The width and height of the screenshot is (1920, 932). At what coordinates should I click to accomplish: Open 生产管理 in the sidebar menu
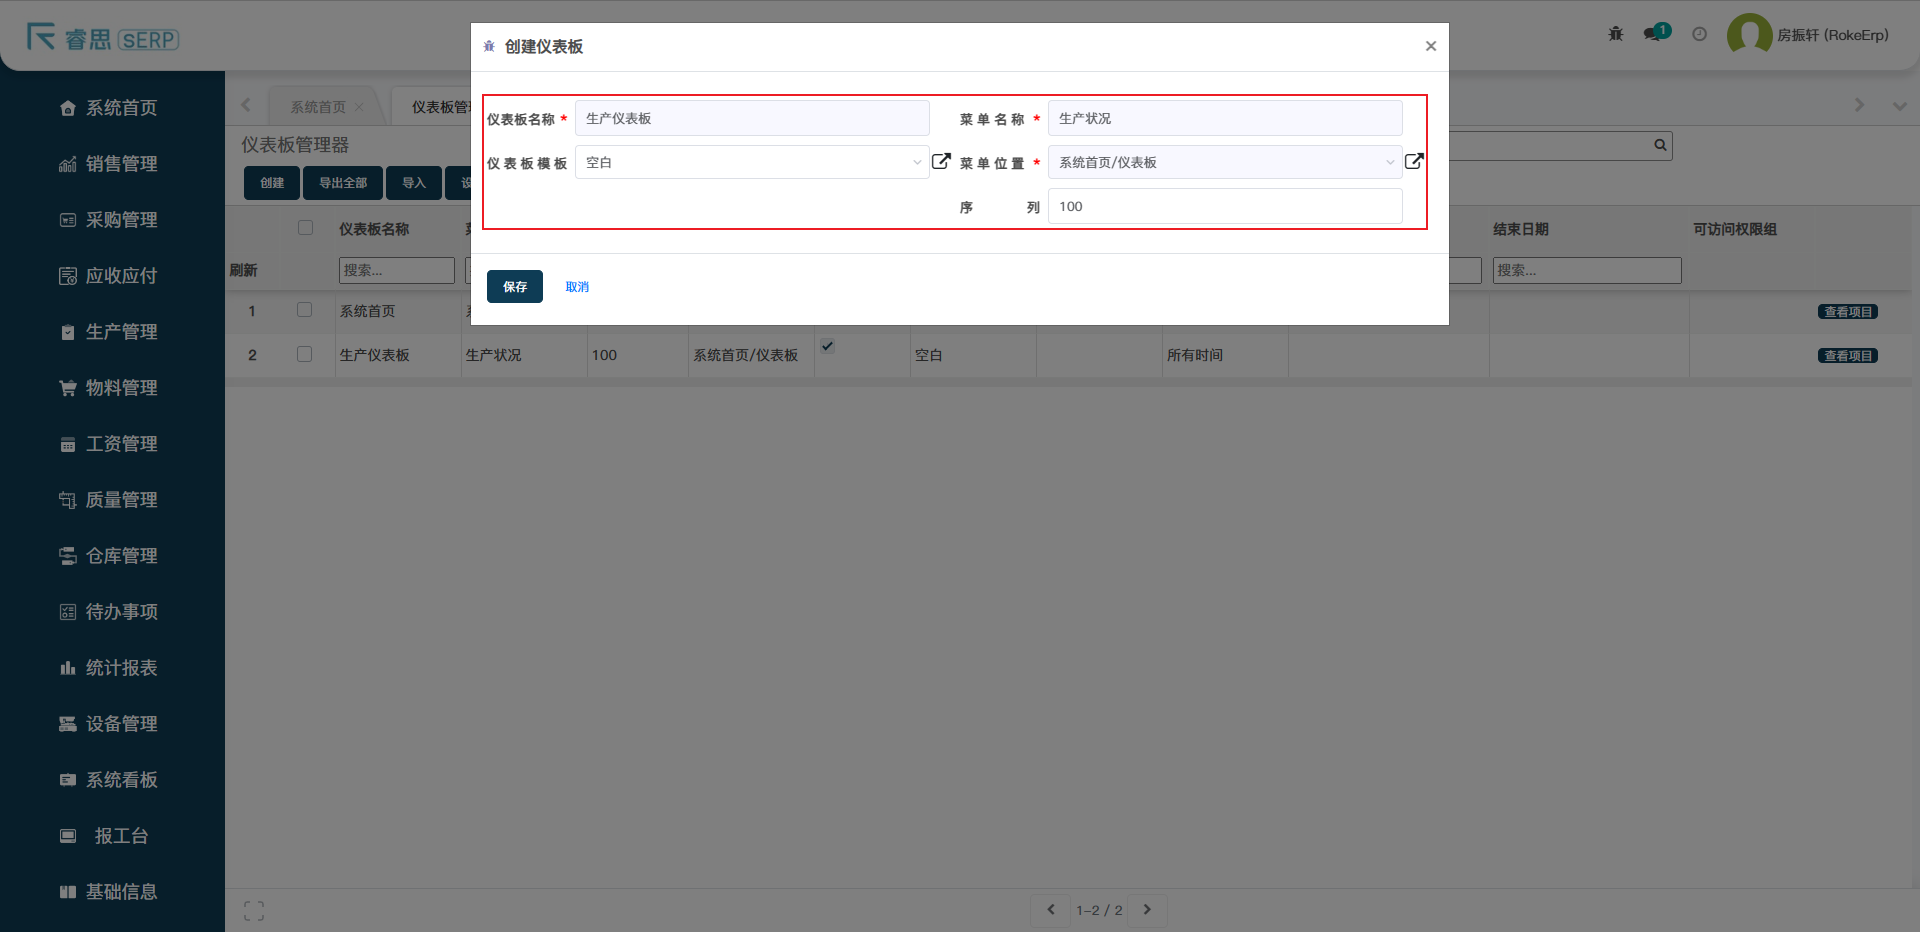point(121,332)
